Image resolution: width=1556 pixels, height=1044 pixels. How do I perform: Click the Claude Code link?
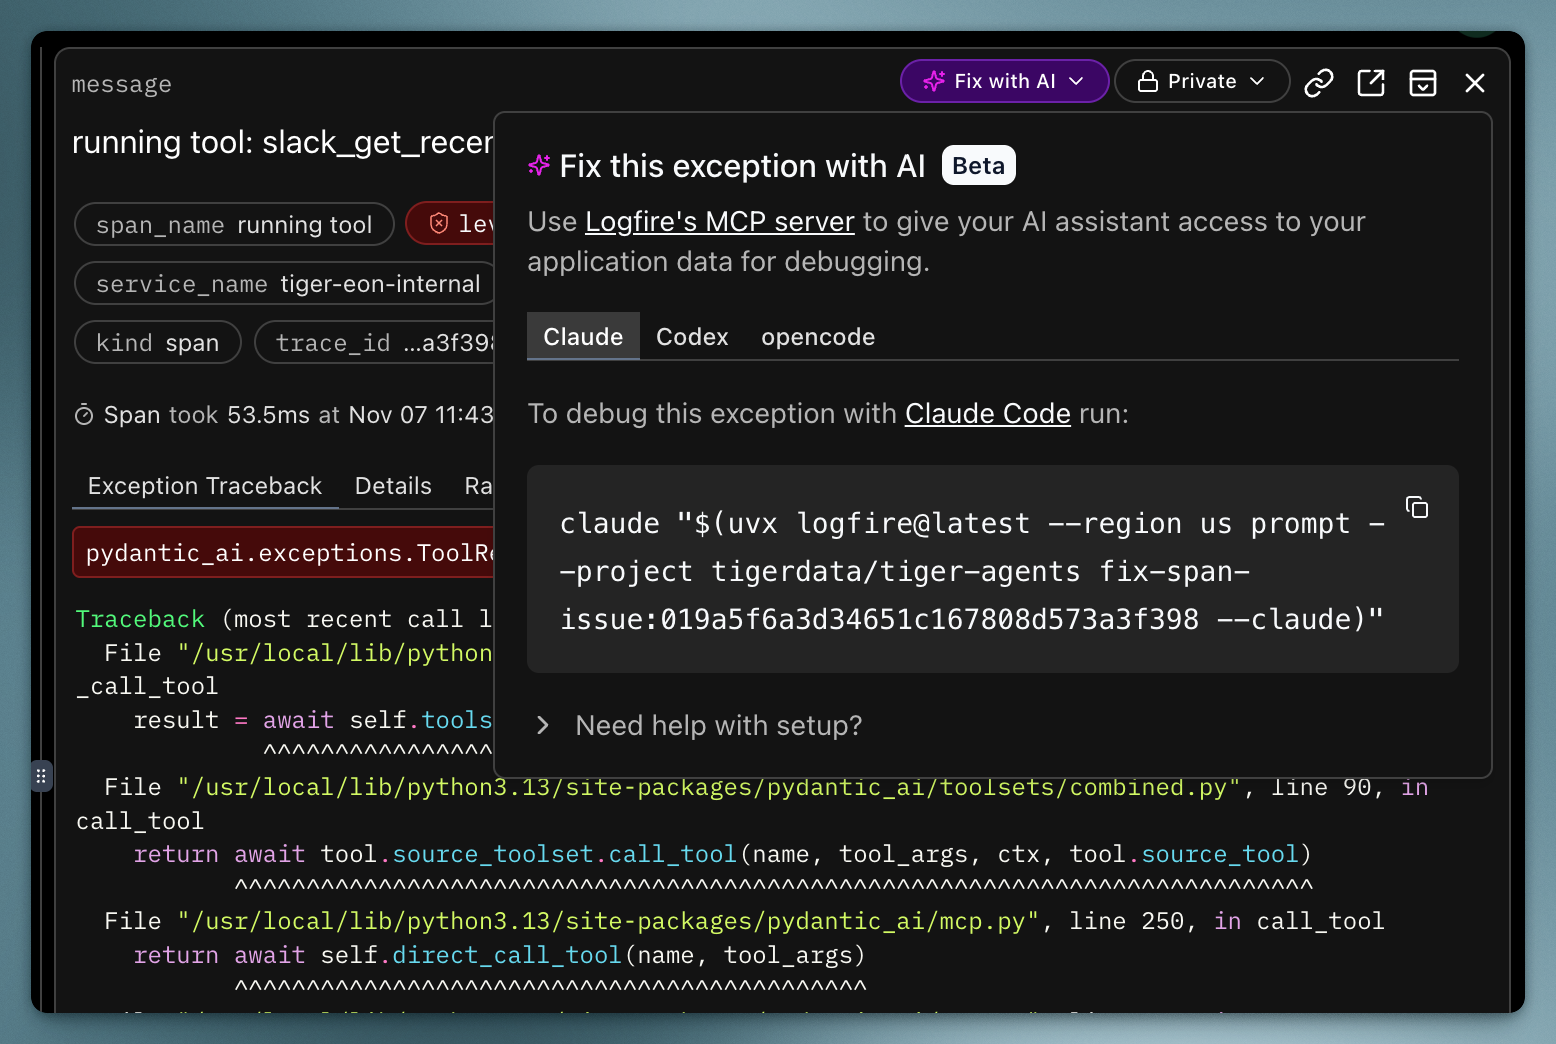(987, 413)
